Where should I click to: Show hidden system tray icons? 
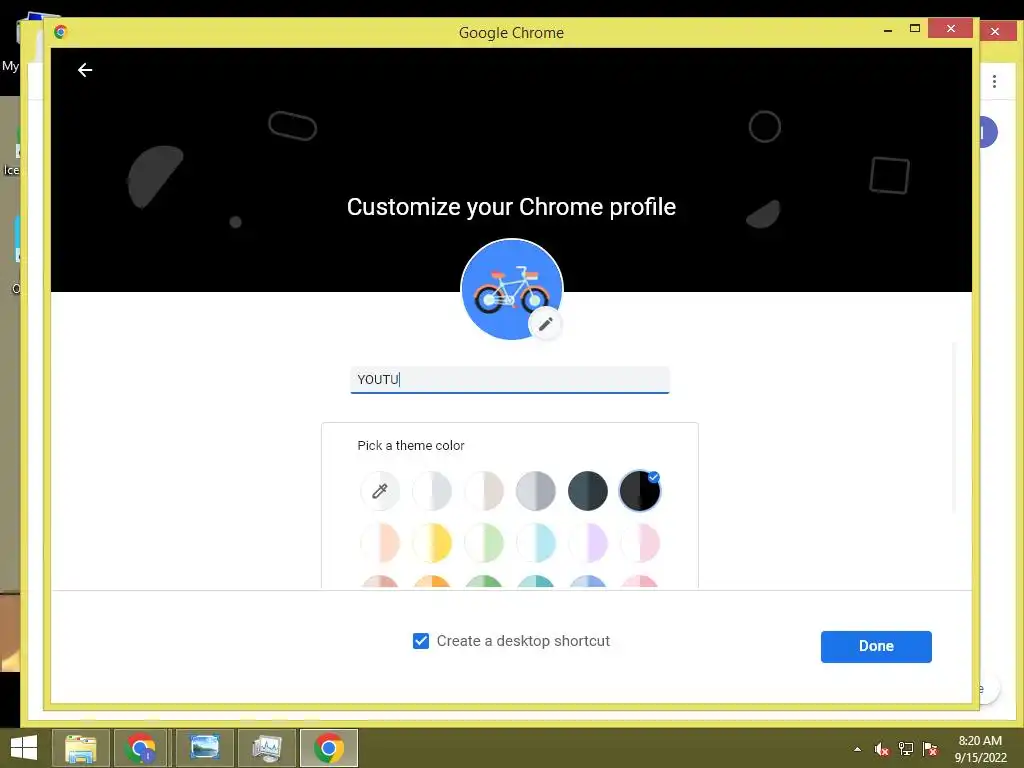pos(857,749)
